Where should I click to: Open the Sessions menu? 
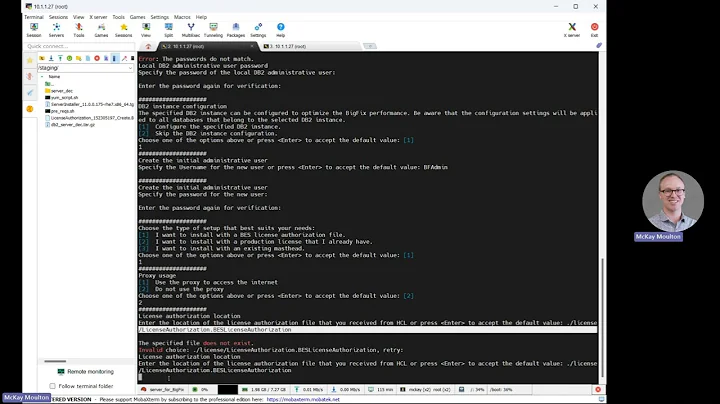(x=58, y=17)
